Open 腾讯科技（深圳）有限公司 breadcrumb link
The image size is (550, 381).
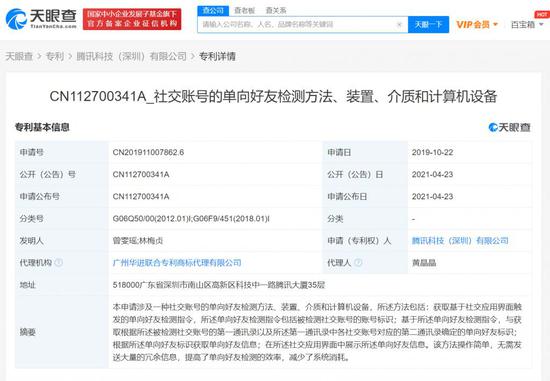[x=132, y=56]
